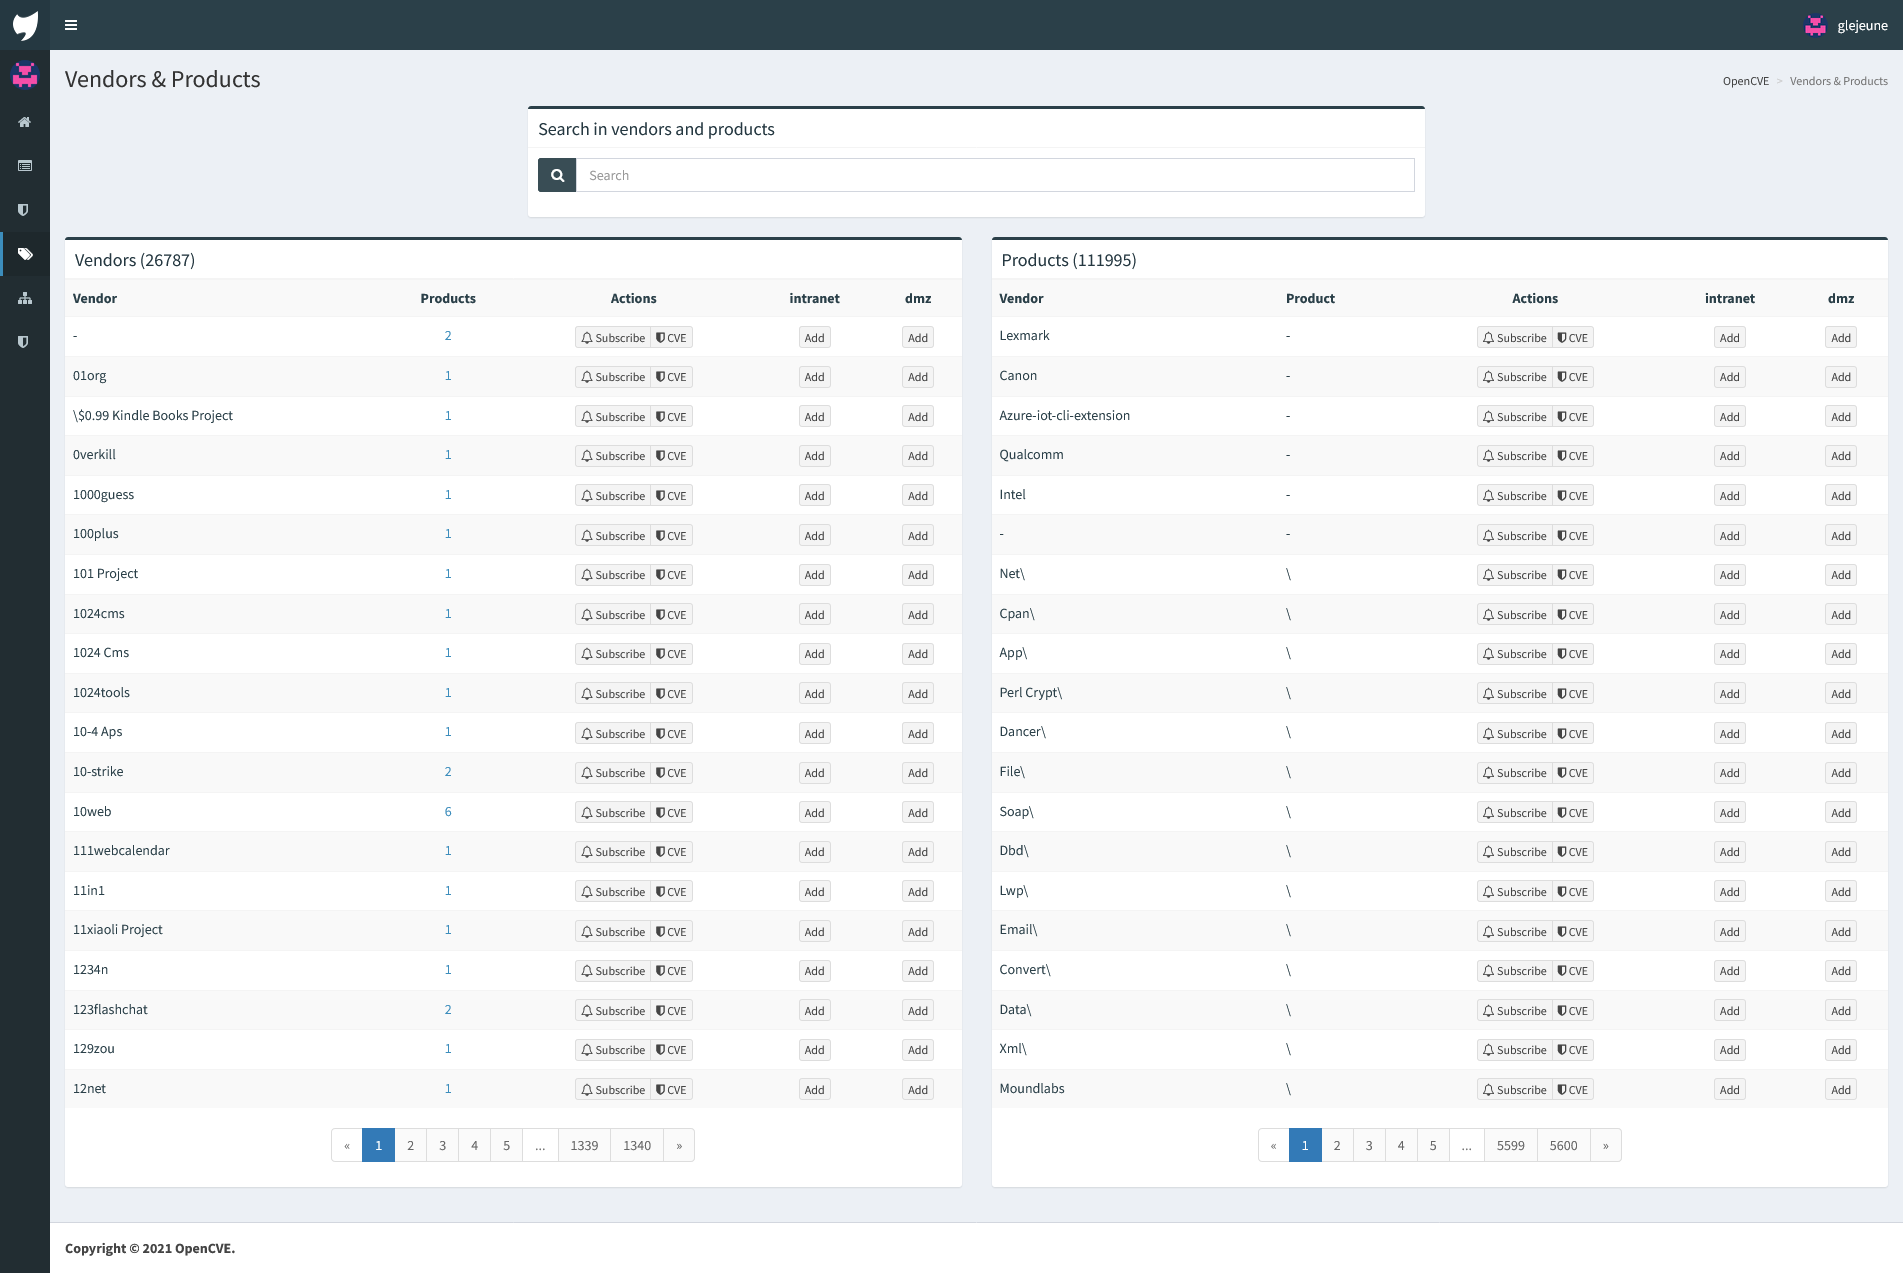Add 1234n vendor to dmz
The width and height of the screenshot is (1903, 1273).
[918, 971]
